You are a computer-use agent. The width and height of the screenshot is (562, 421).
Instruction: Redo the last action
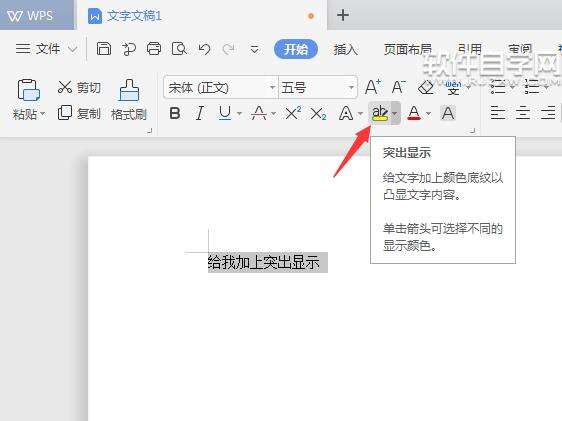tap(229, 49)
